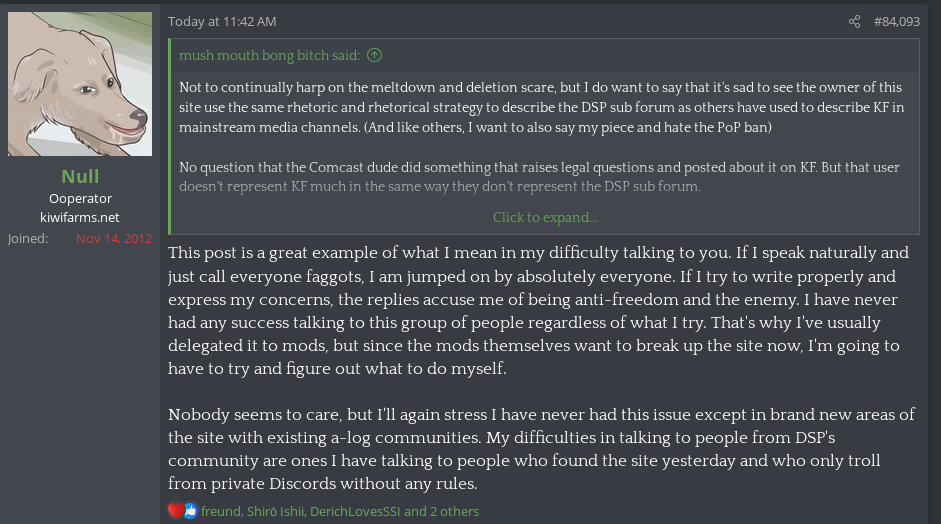Open Null's dog avatar picture
The image size is (941, 524).
coord(80,84)
